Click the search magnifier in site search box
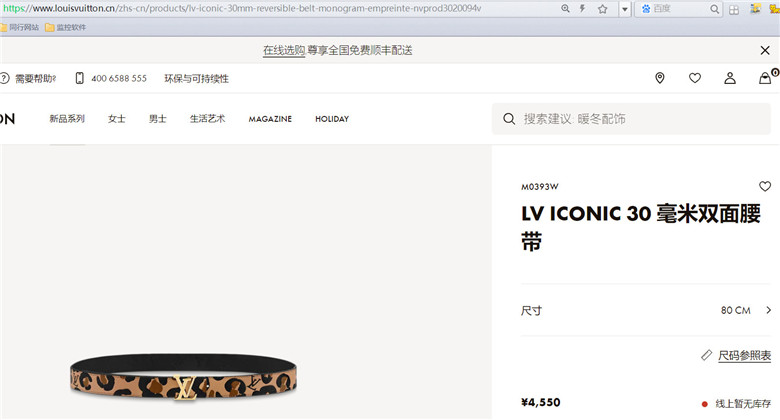The image size is (780, 420). point(509,119)
